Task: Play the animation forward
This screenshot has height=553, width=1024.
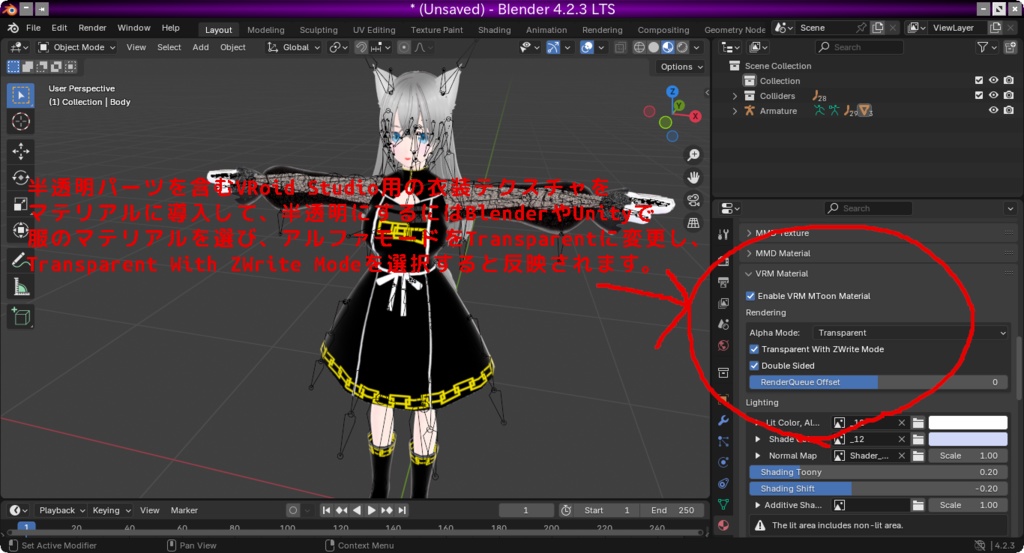Action: pos(371,510)
